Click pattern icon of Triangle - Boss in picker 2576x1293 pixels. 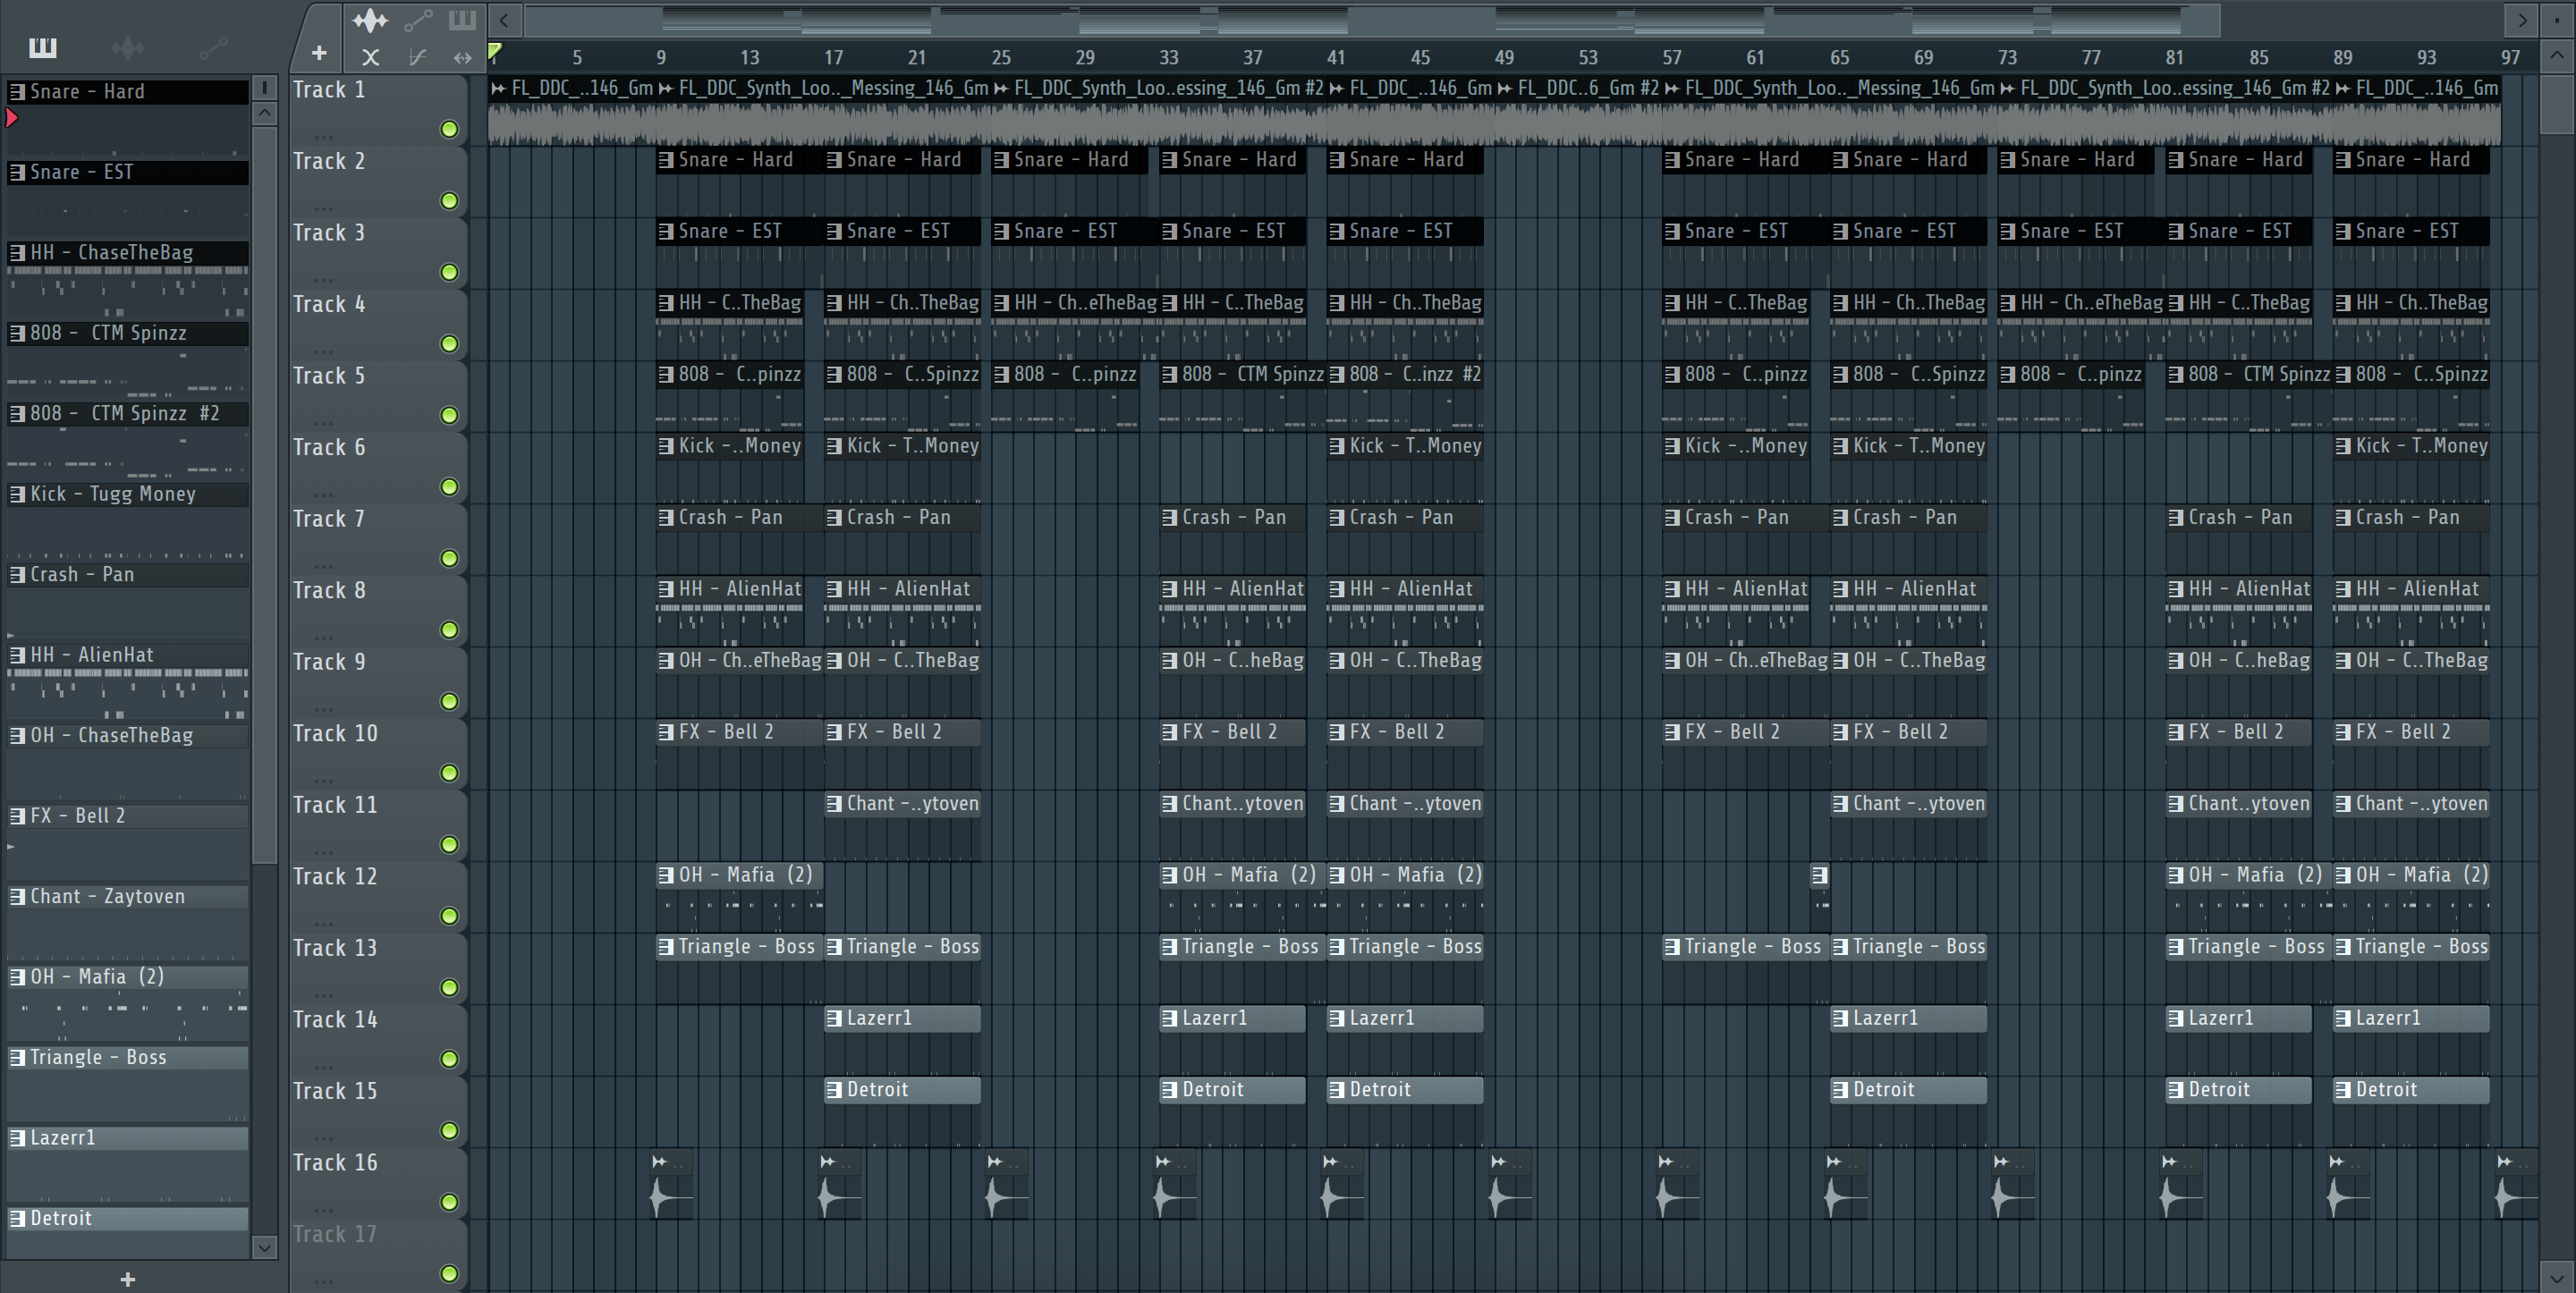pos(17,1057)
